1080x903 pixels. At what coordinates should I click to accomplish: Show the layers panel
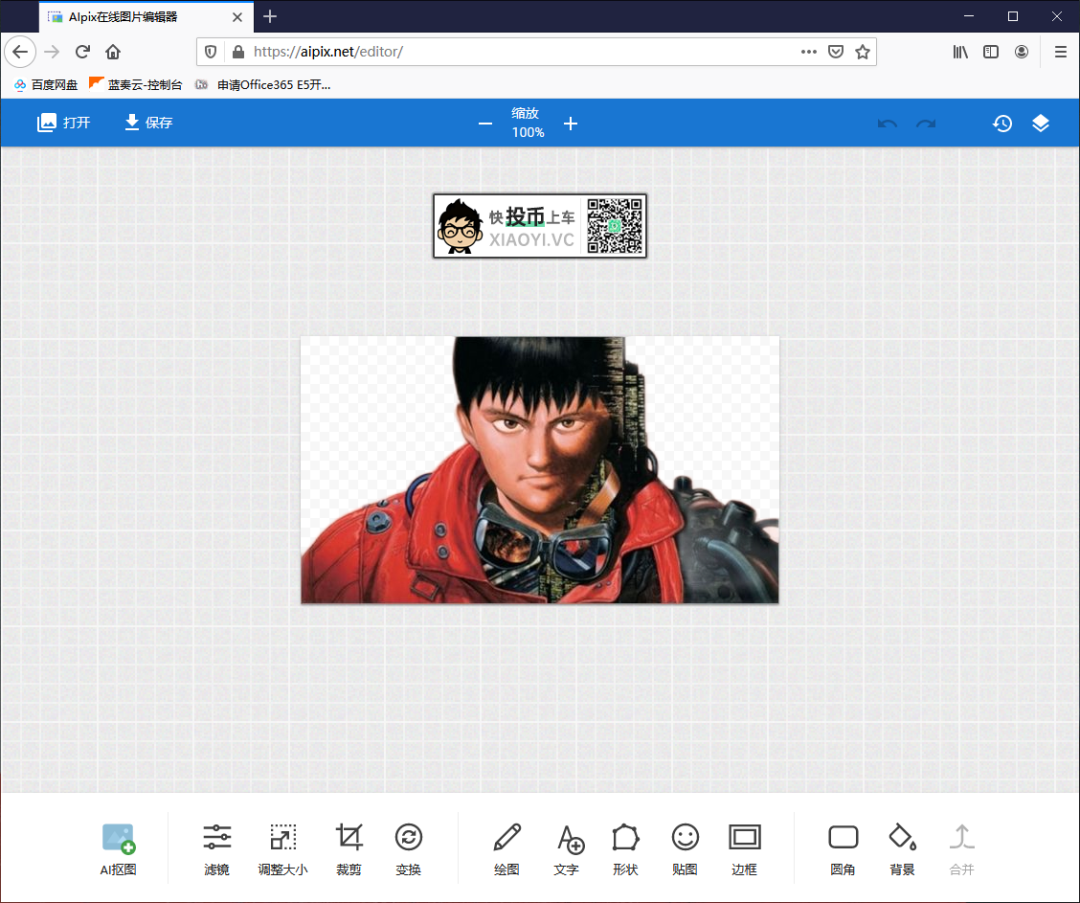[1041, 124]
